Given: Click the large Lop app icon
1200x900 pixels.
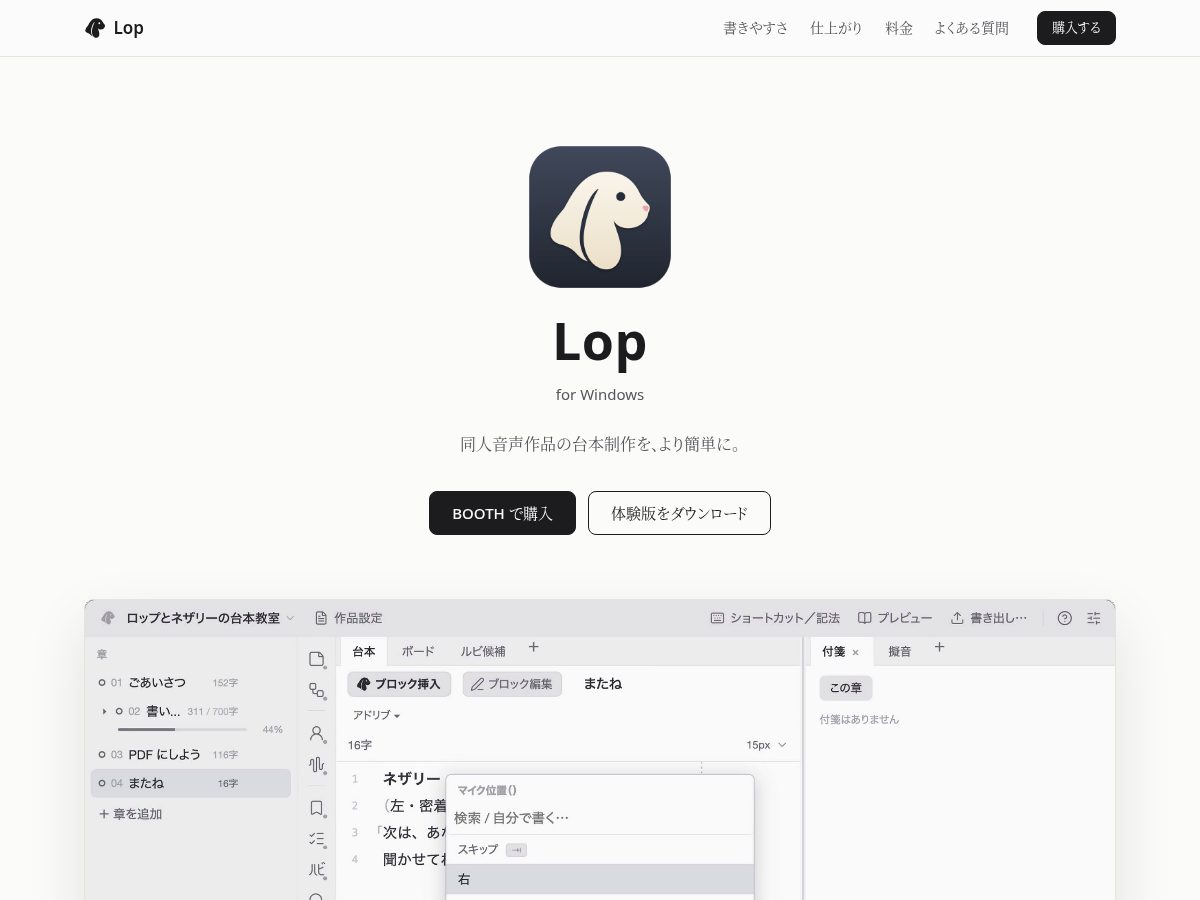Looking at the screenshot, I should coord(600,217).
